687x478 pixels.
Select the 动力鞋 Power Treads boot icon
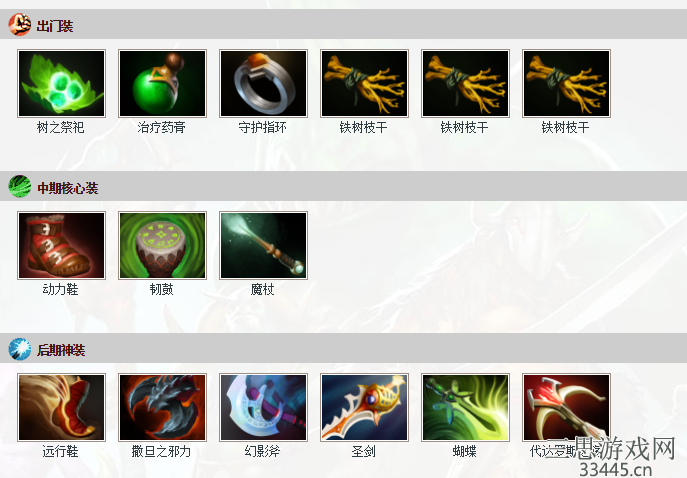coord(61,245)
